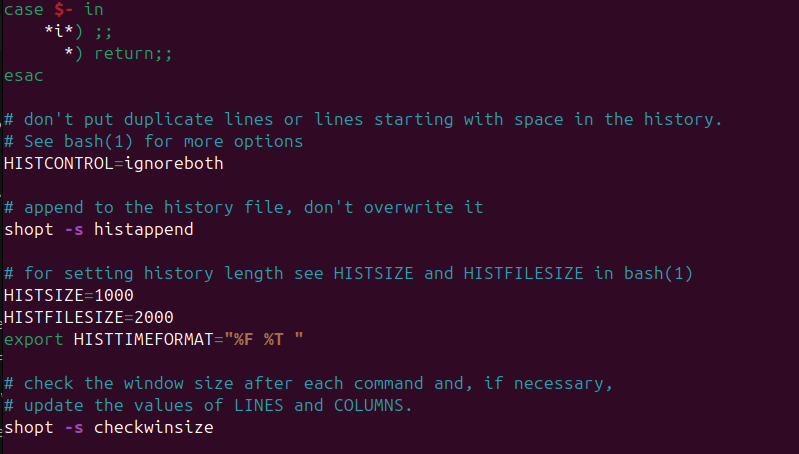Click the '-s' flag before checkwinsize
Image resolution: width=799 pixels, height=454 pixels.
[74, 427]
